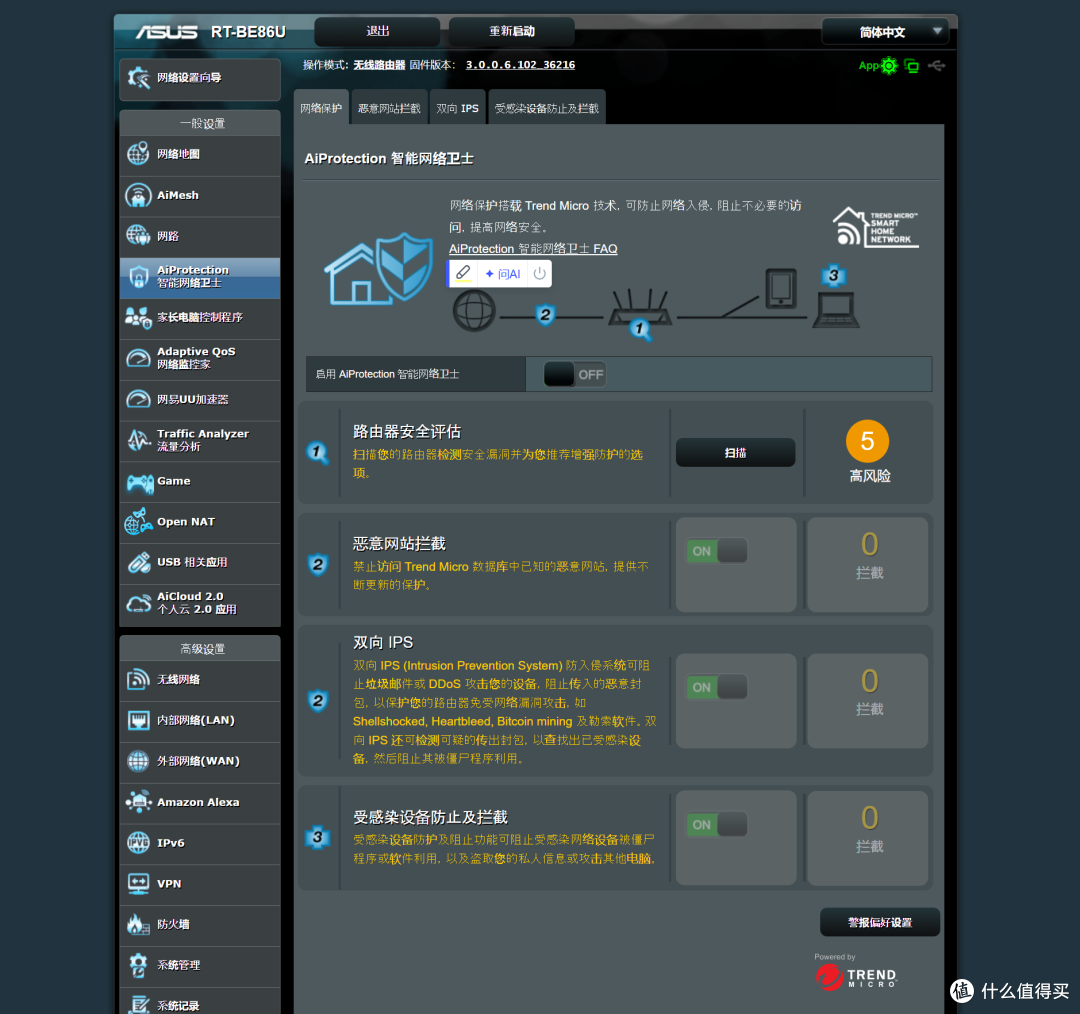1080x1014 pixels.
Task: Switch to the 受感染设备防止及拦截 tab
Action: tap(547, 108)
